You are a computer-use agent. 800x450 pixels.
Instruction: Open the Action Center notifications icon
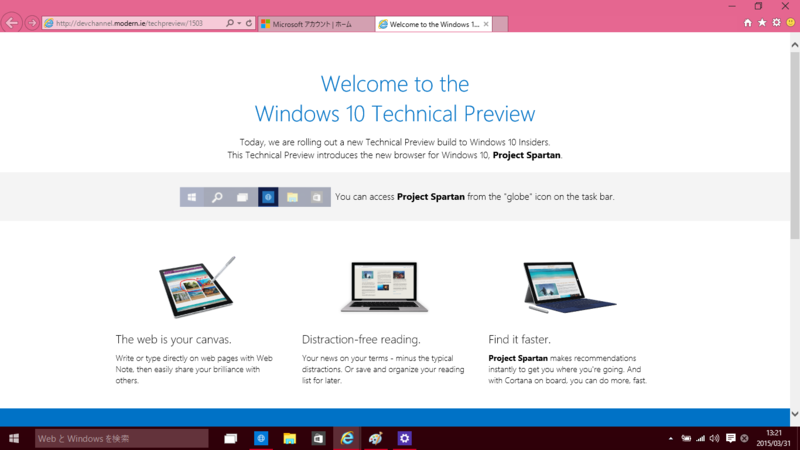coord(731,438)
